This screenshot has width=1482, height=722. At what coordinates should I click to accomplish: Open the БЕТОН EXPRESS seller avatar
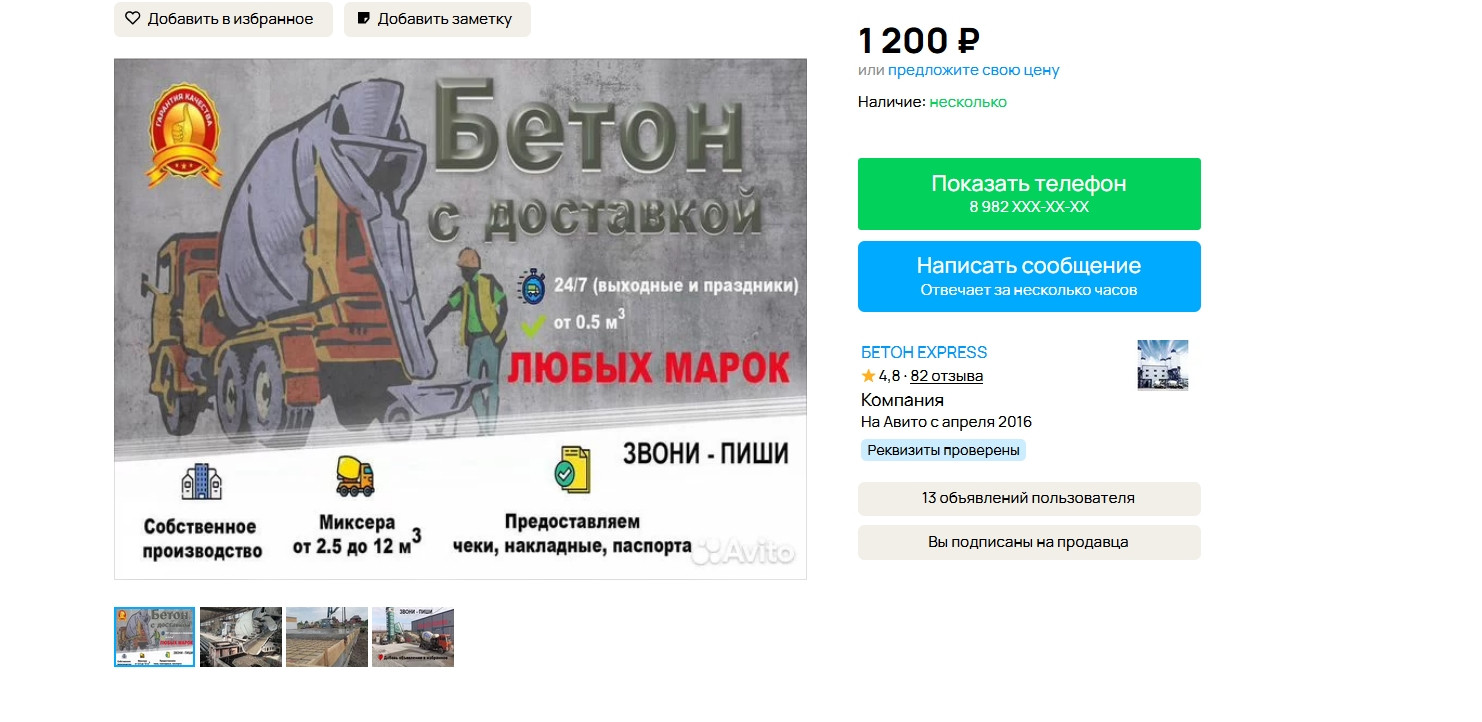pyautogui.click(x=1162, y=364)
